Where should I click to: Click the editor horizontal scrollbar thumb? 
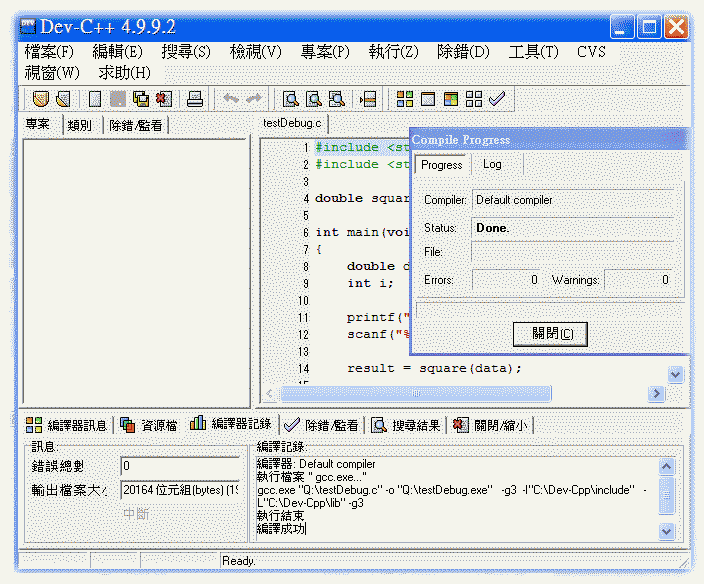coord(416,394)
